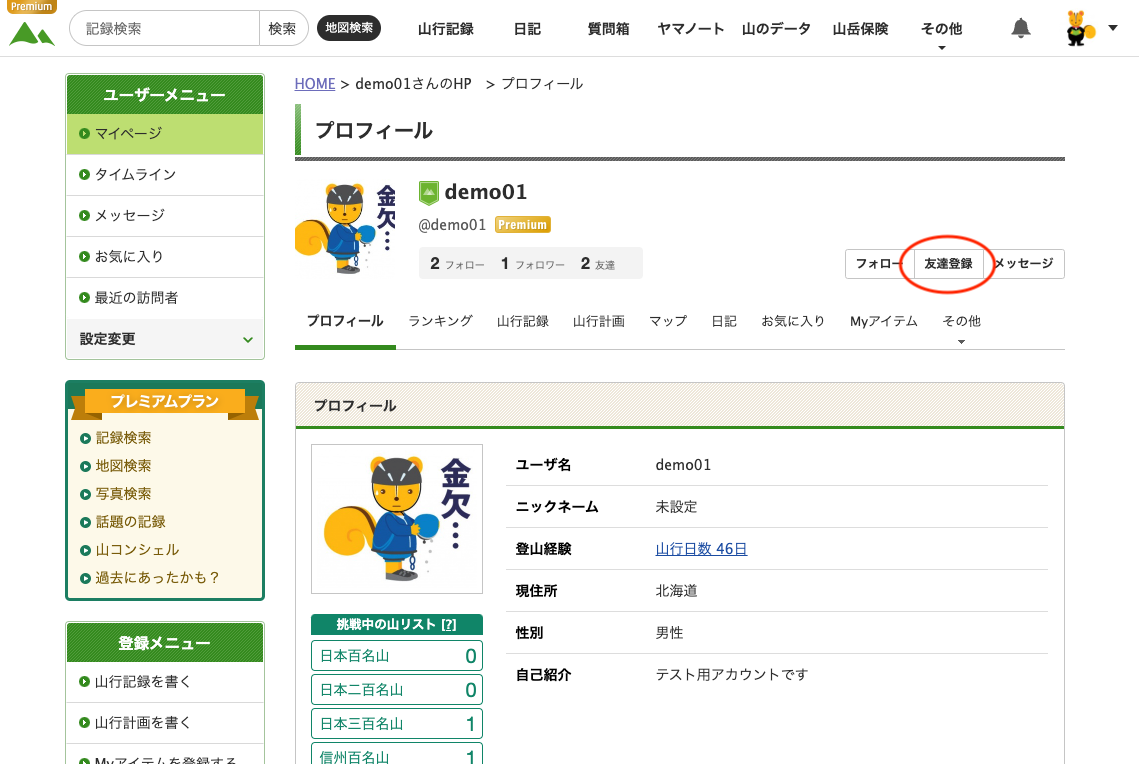Open 山行記録 in top navigation
The image size is (1139, 764).
click(x=445, y=29)
